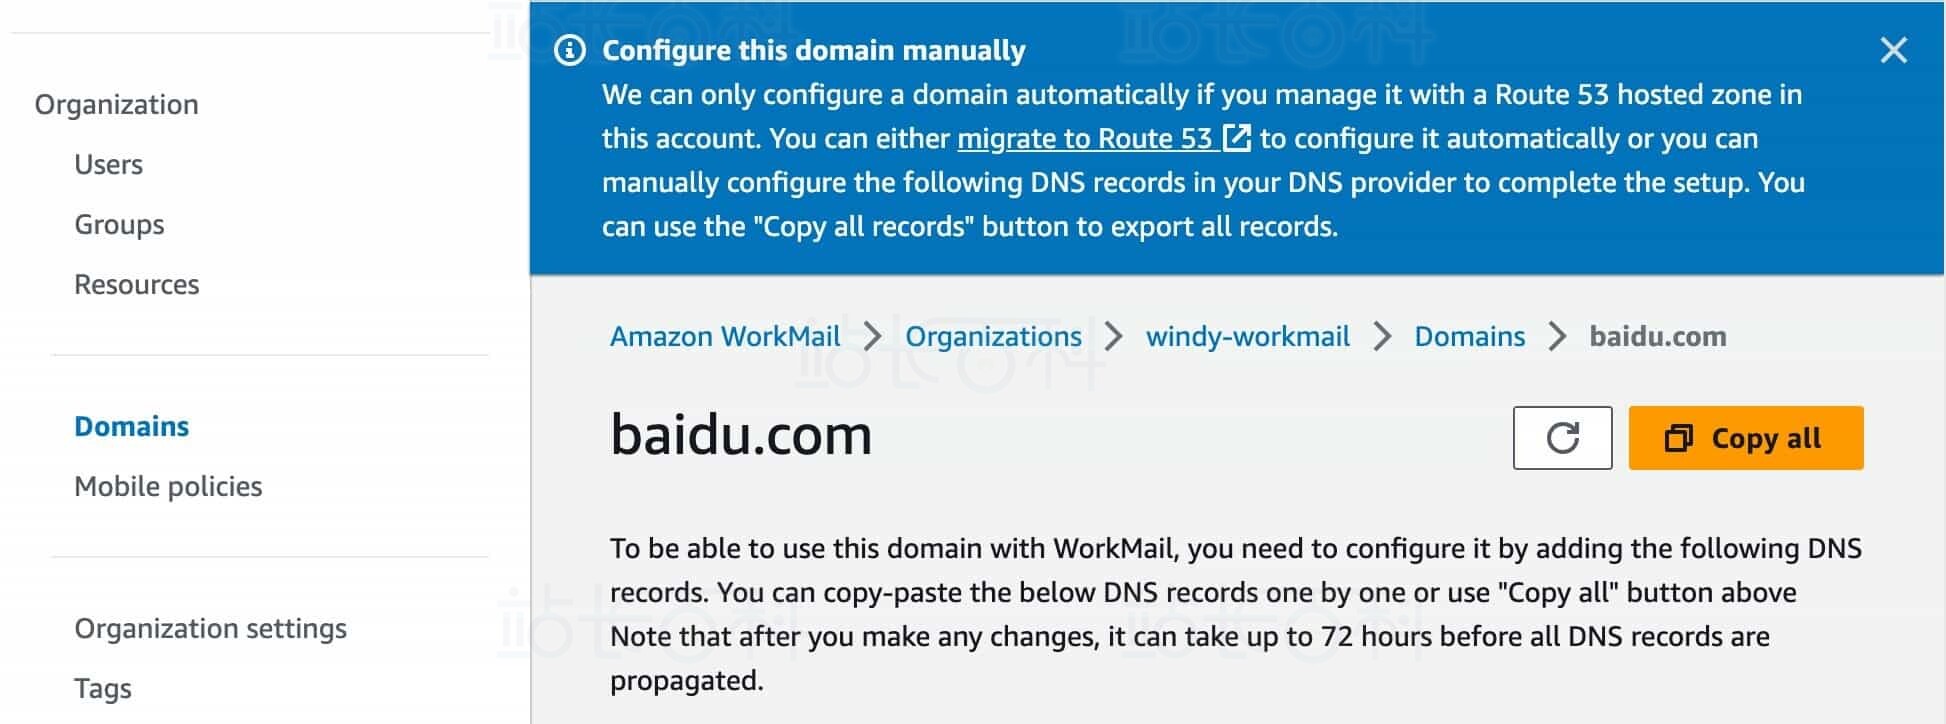Viewport: 1946px width, 724px height.
Task: Open Users in the sidebar
Action: (x=108, y=164)
